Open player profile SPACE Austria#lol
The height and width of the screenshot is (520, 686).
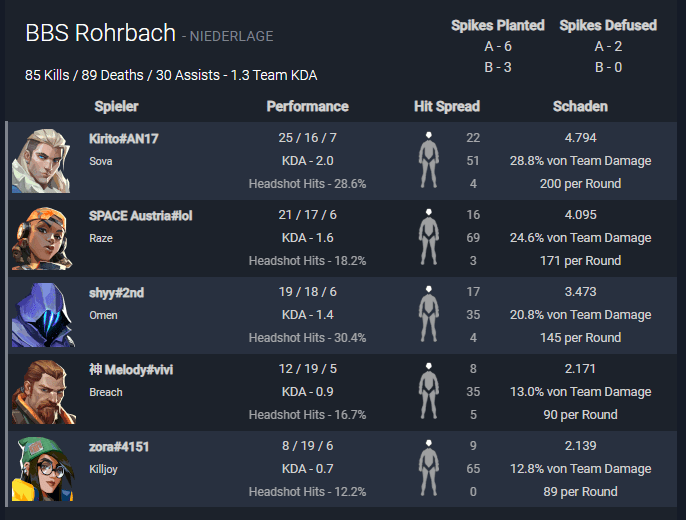140,216
